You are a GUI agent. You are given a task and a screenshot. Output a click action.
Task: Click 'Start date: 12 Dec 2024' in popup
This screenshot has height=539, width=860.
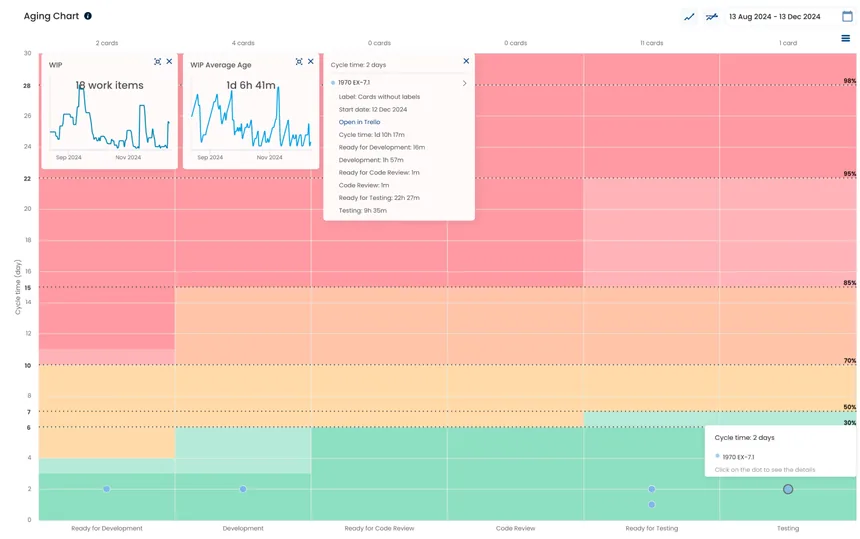[373, 110]
